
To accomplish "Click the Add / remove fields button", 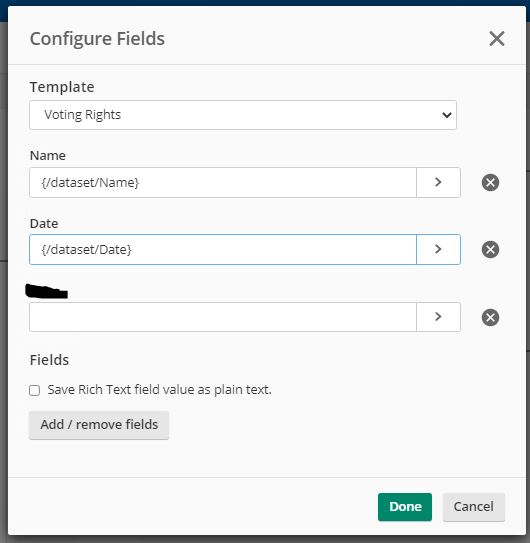I will click(99, 425).
